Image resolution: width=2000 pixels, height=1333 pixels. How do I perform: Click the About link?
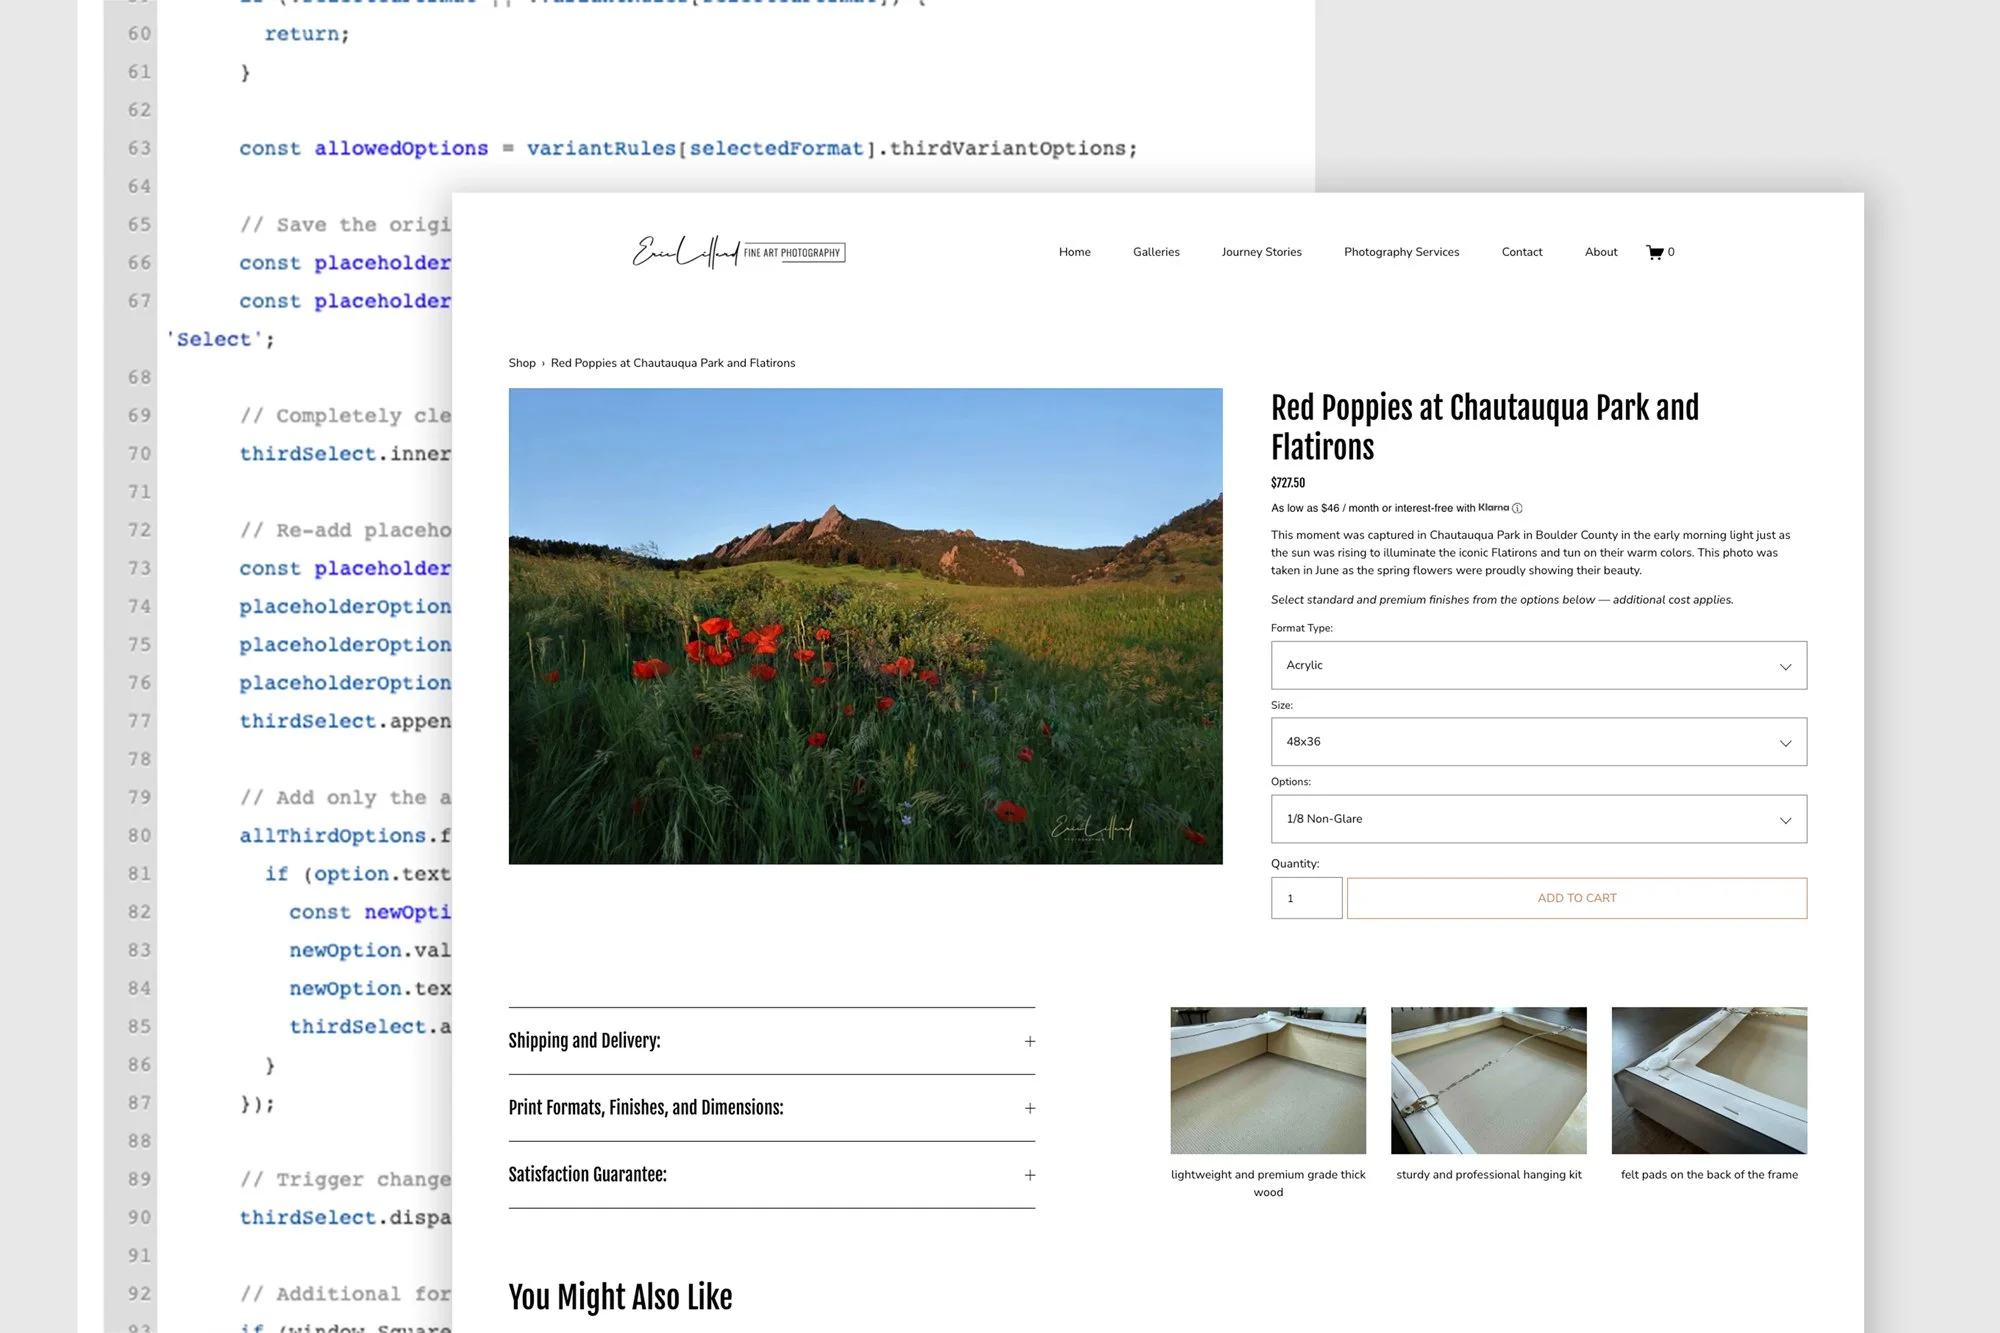tap(1600, 252)
